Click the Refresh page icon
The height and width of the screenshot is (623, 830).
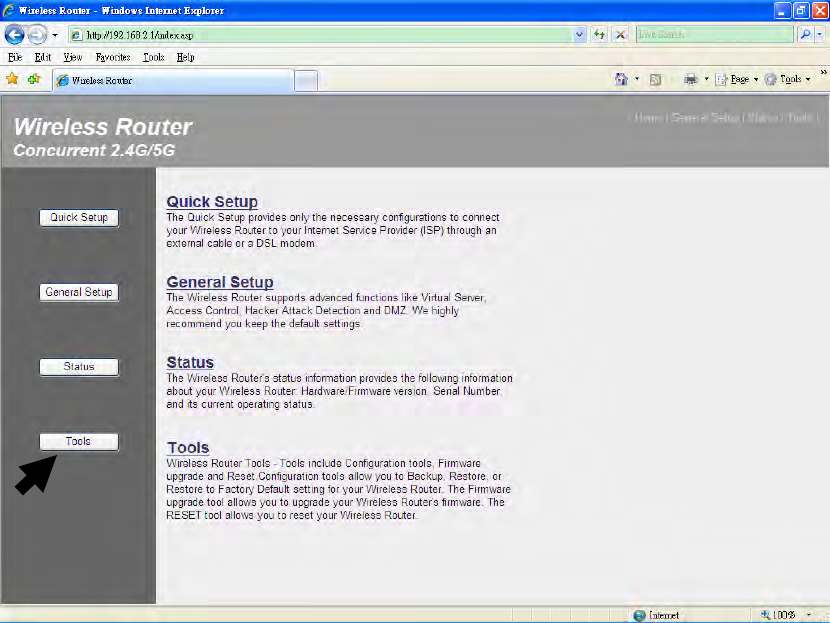(599, 35)
